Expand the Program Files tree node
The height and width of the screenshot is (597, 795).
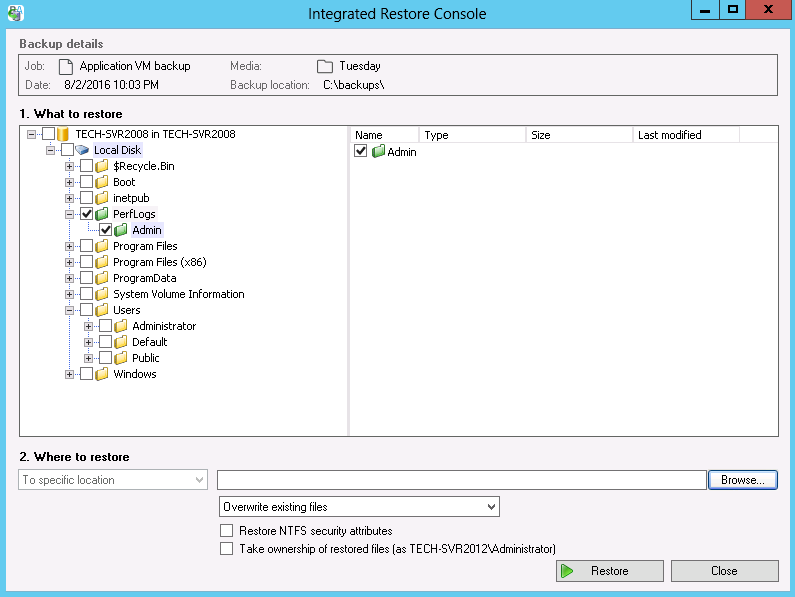point(70,246)
